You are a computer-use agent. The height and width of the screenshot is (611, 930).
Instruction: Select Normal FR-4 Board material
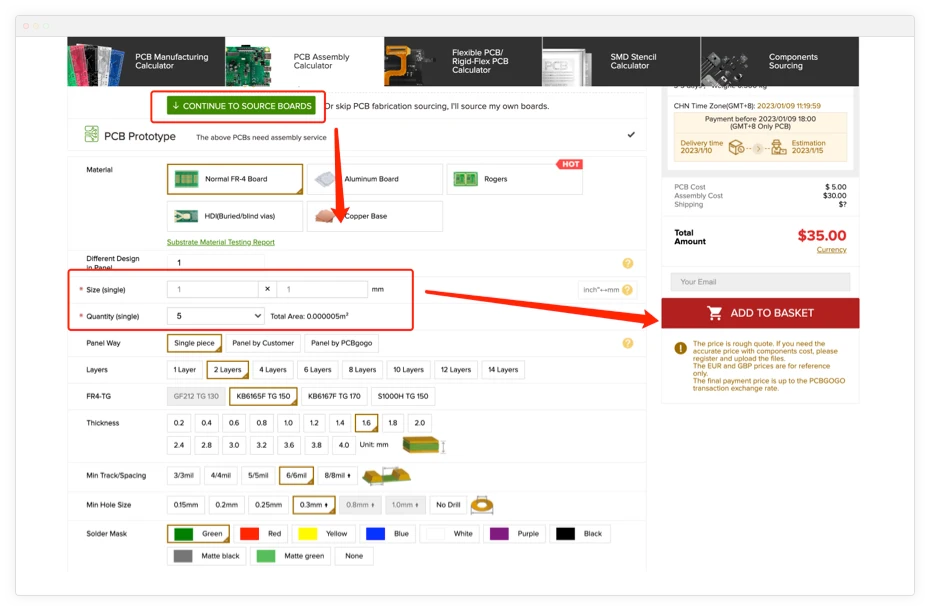click(235, 179)
